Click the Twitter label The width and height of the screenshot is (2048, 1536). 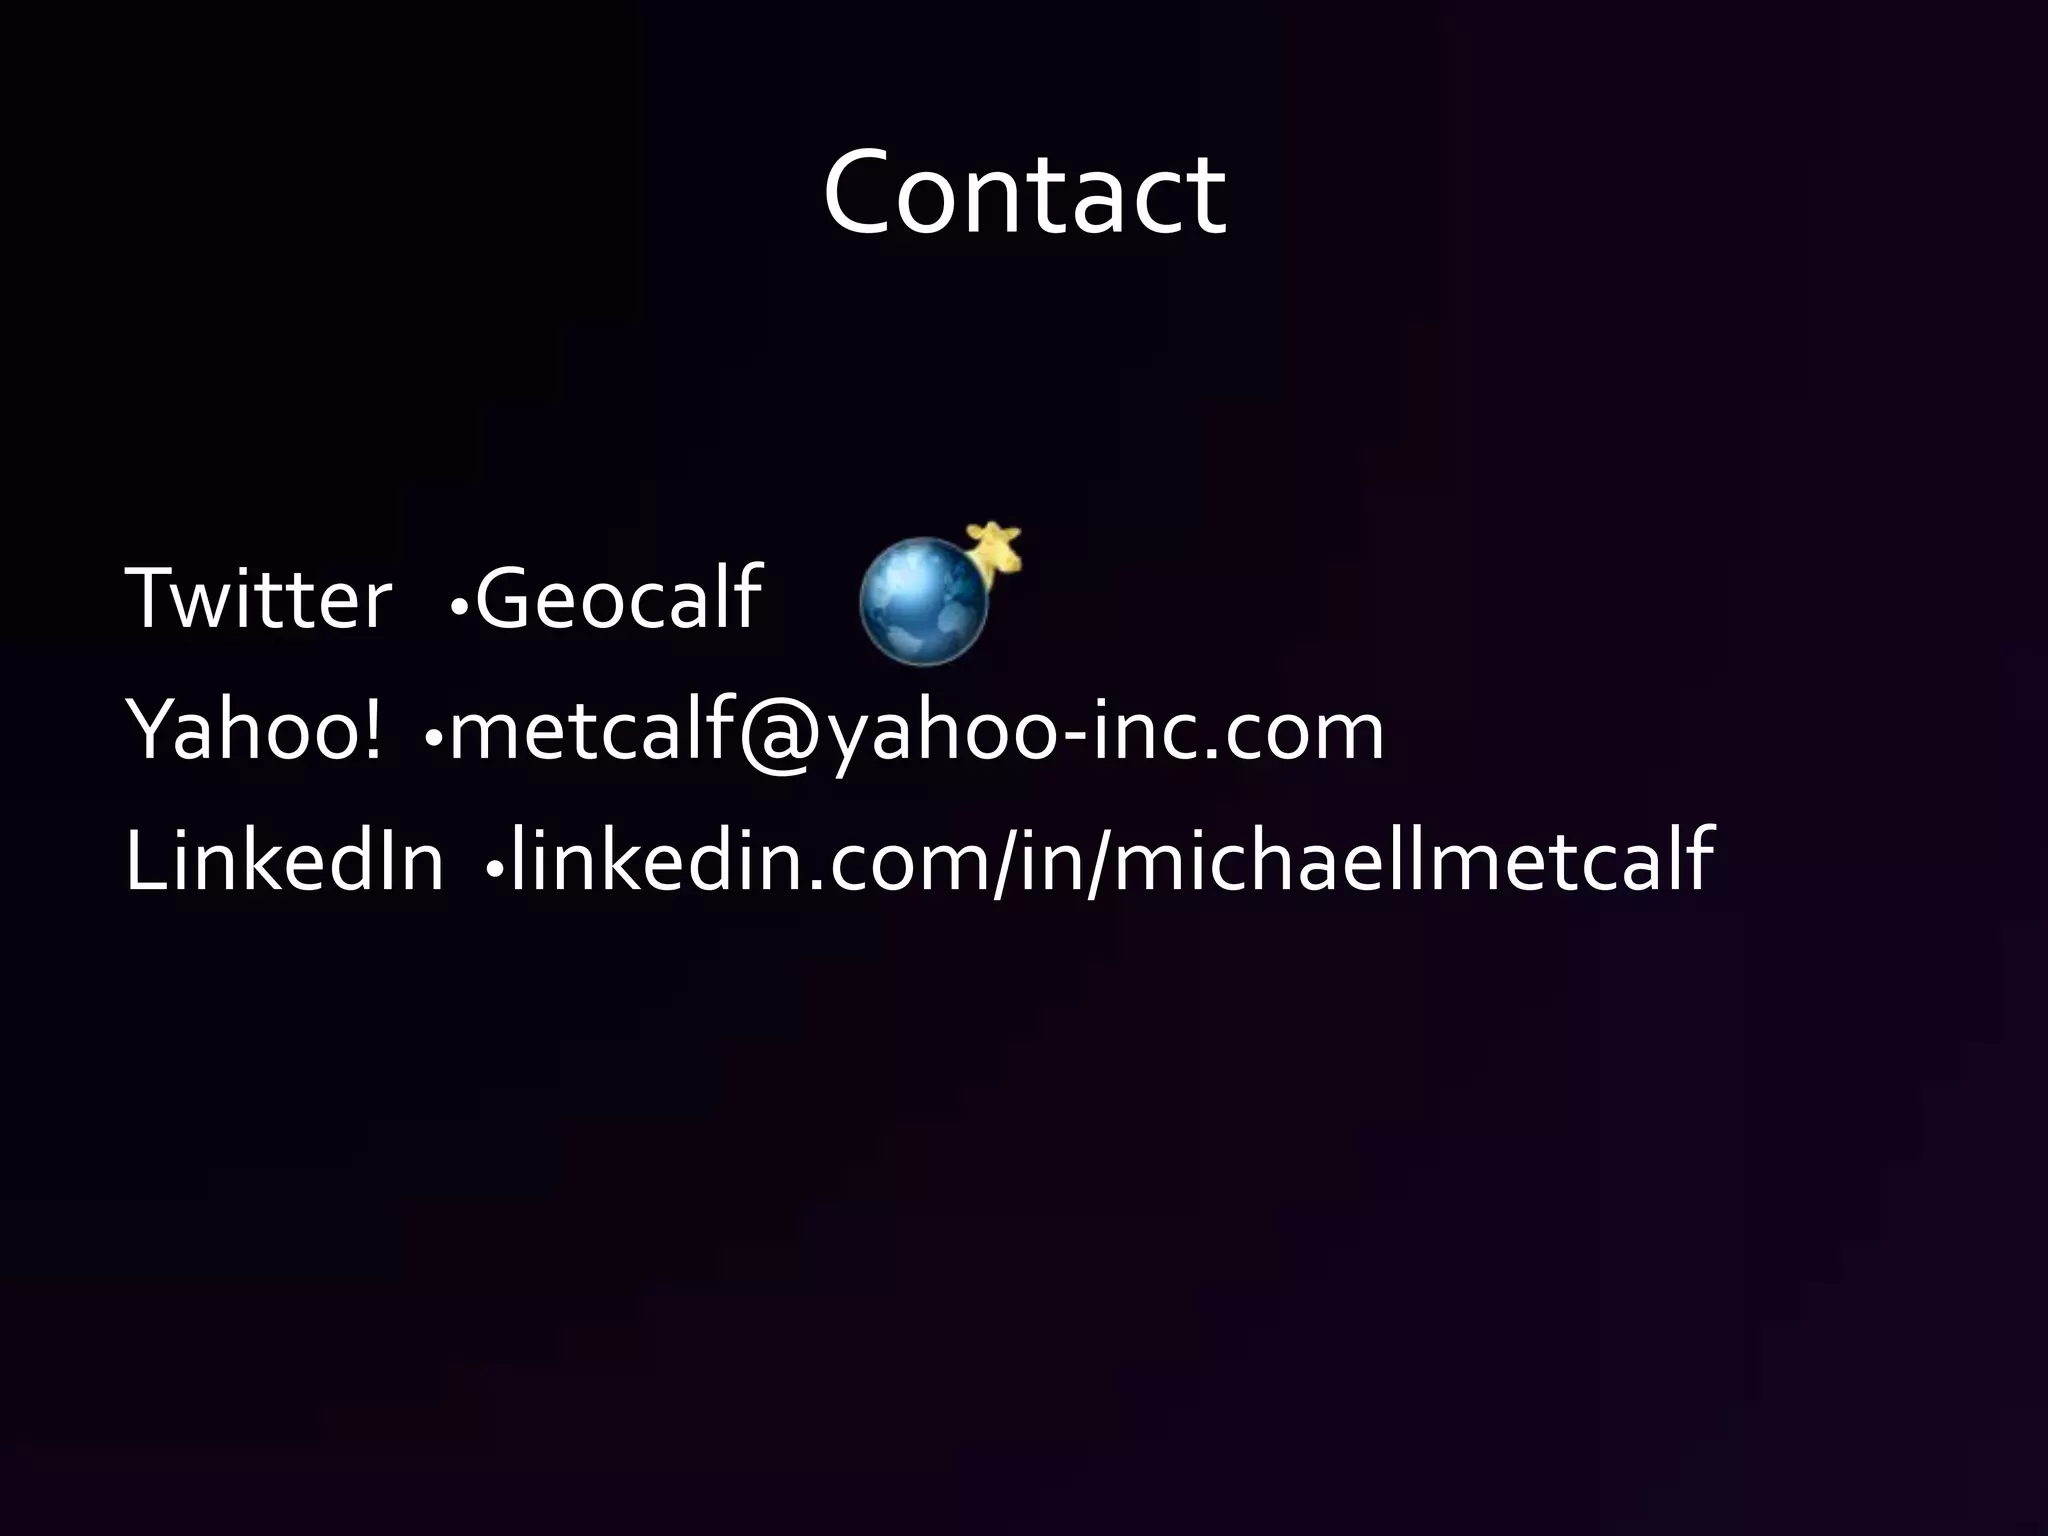point(258,596)
